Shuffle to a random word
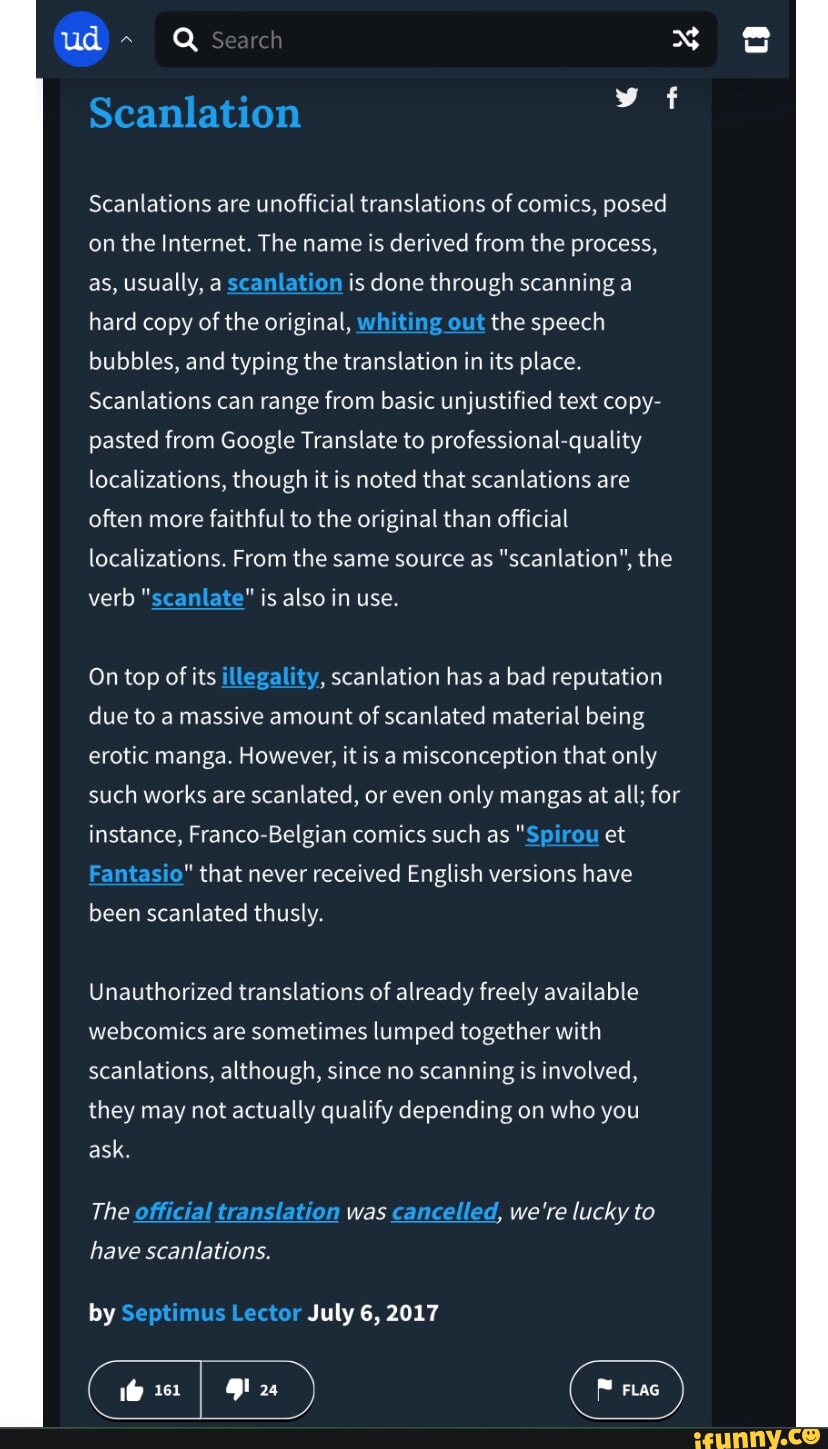The image size is (828, 1449). [x=685, y=40]
